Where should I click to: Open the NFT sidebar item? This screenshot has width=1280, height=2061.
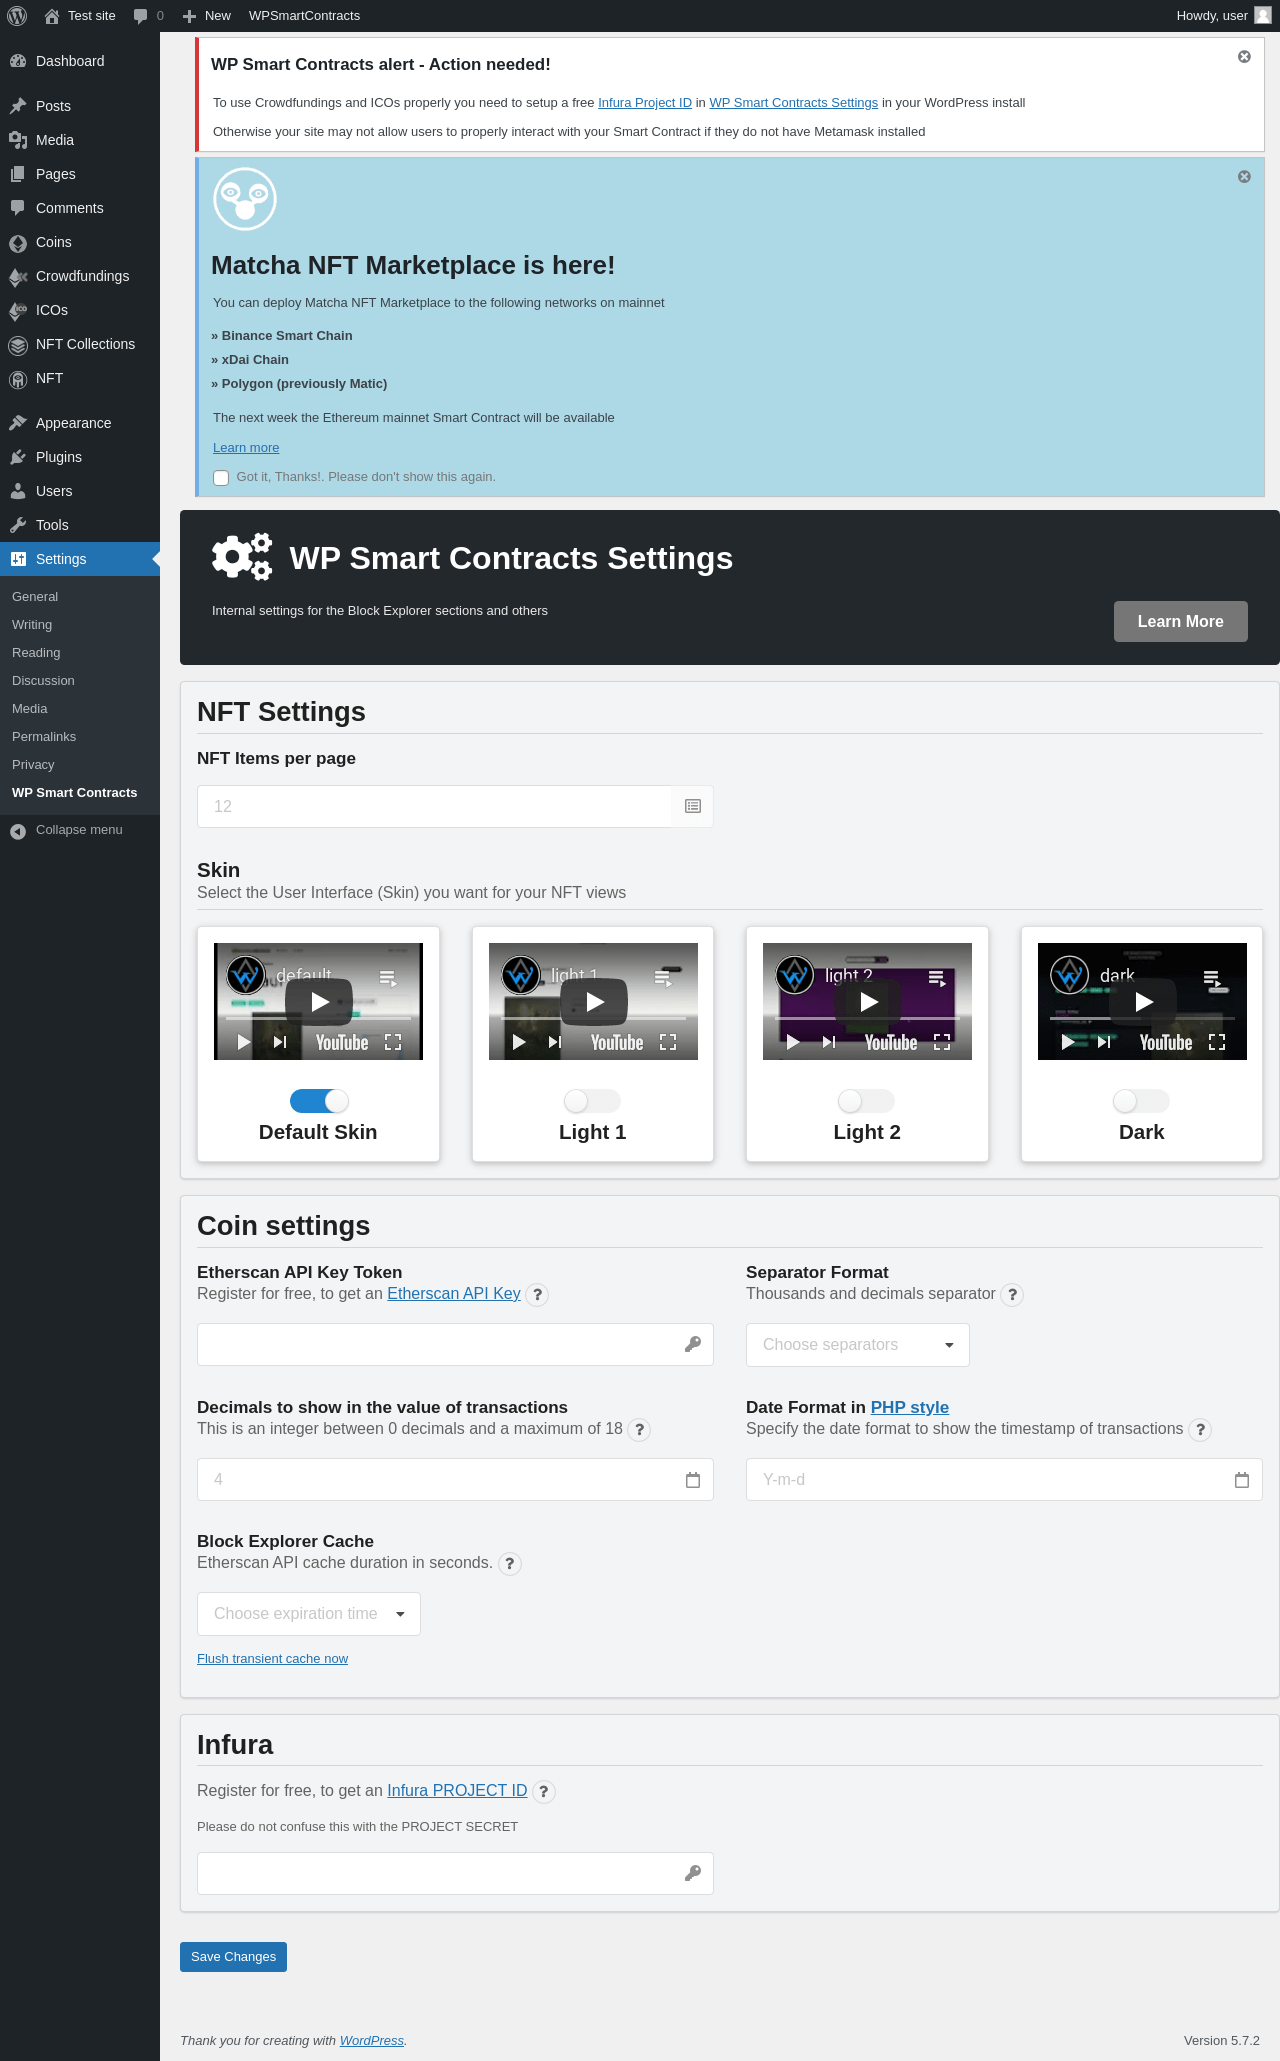(80, 378)
